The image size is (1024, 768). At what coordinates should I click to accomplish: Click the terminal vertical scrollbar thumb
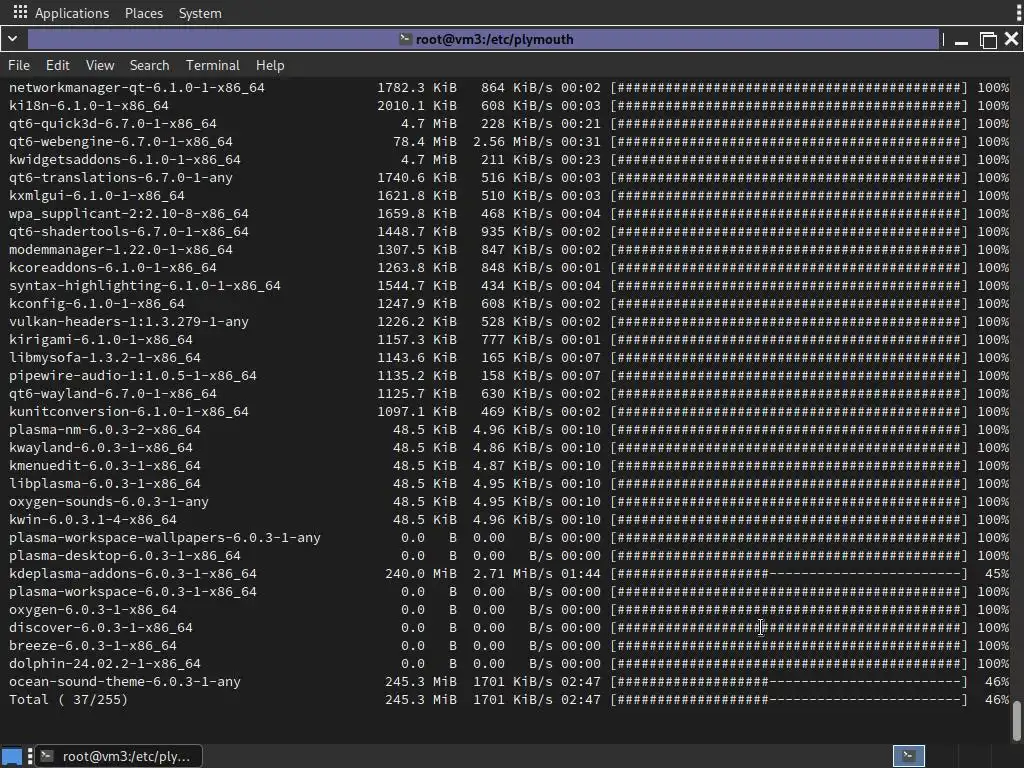1016,721
